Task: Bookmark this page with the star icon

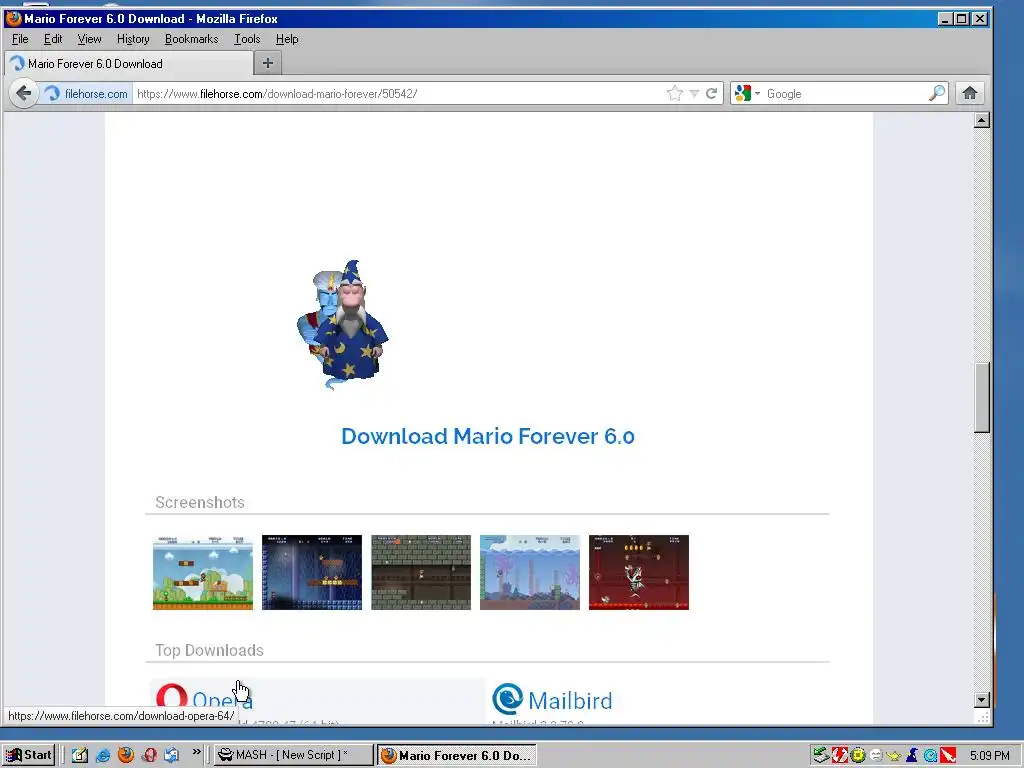Action: (x=675, y=93)
